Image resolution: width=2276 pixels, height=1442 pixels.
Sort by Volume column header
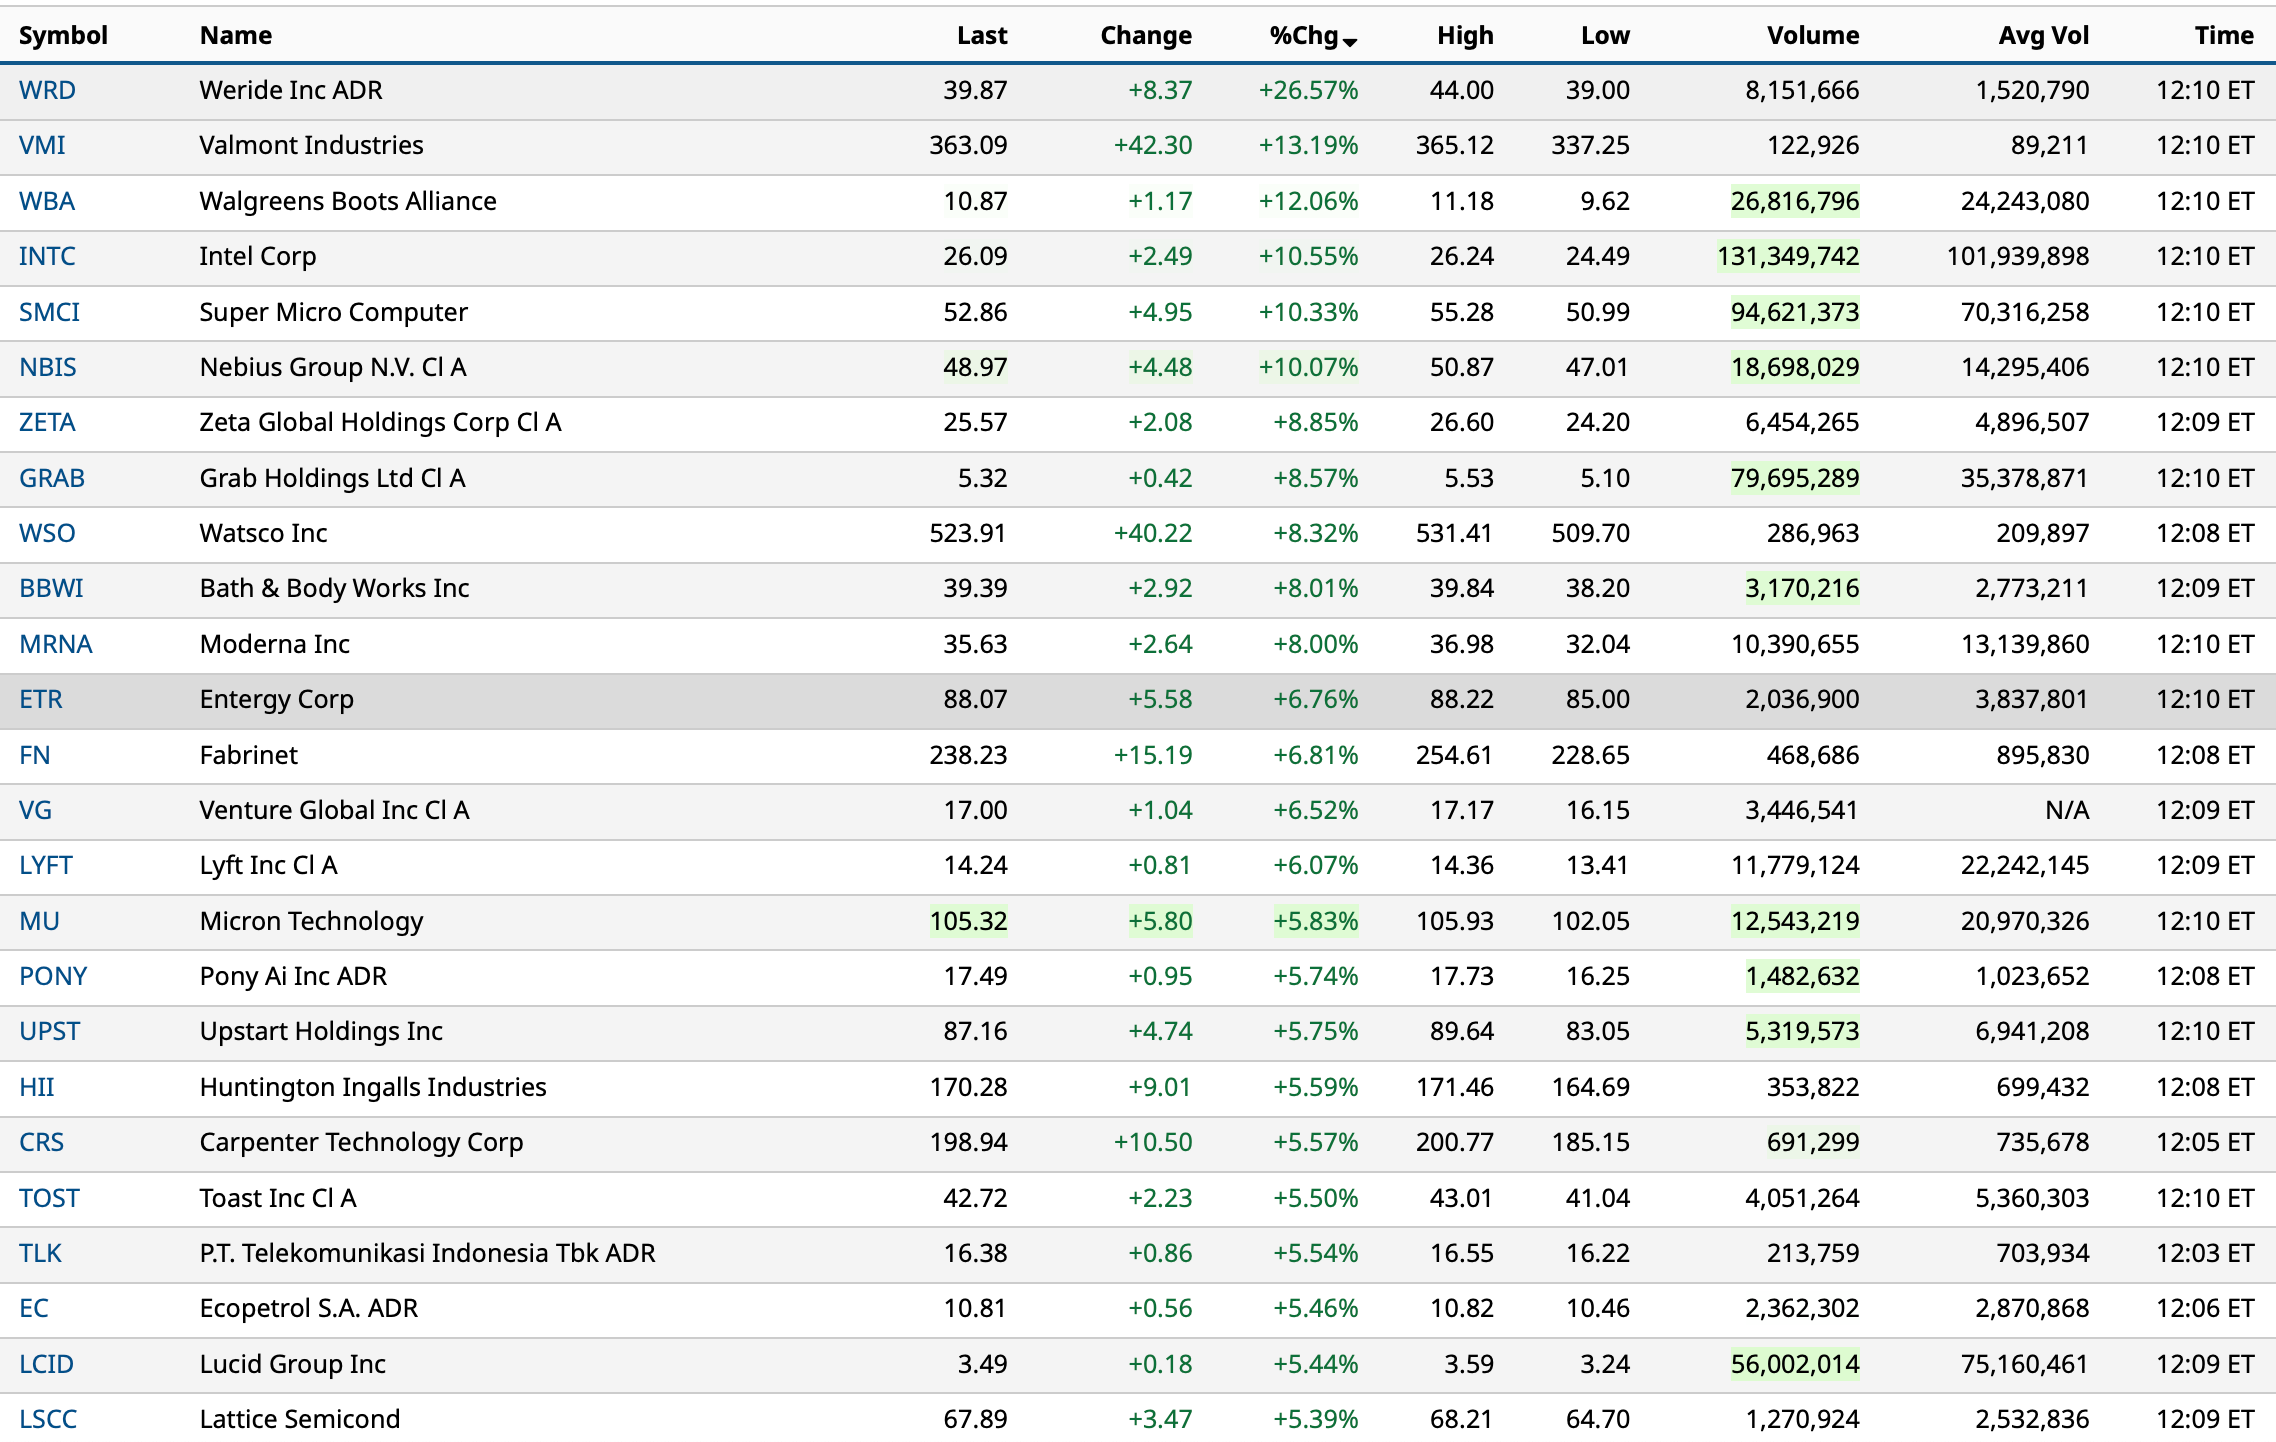click(1812, 35)
